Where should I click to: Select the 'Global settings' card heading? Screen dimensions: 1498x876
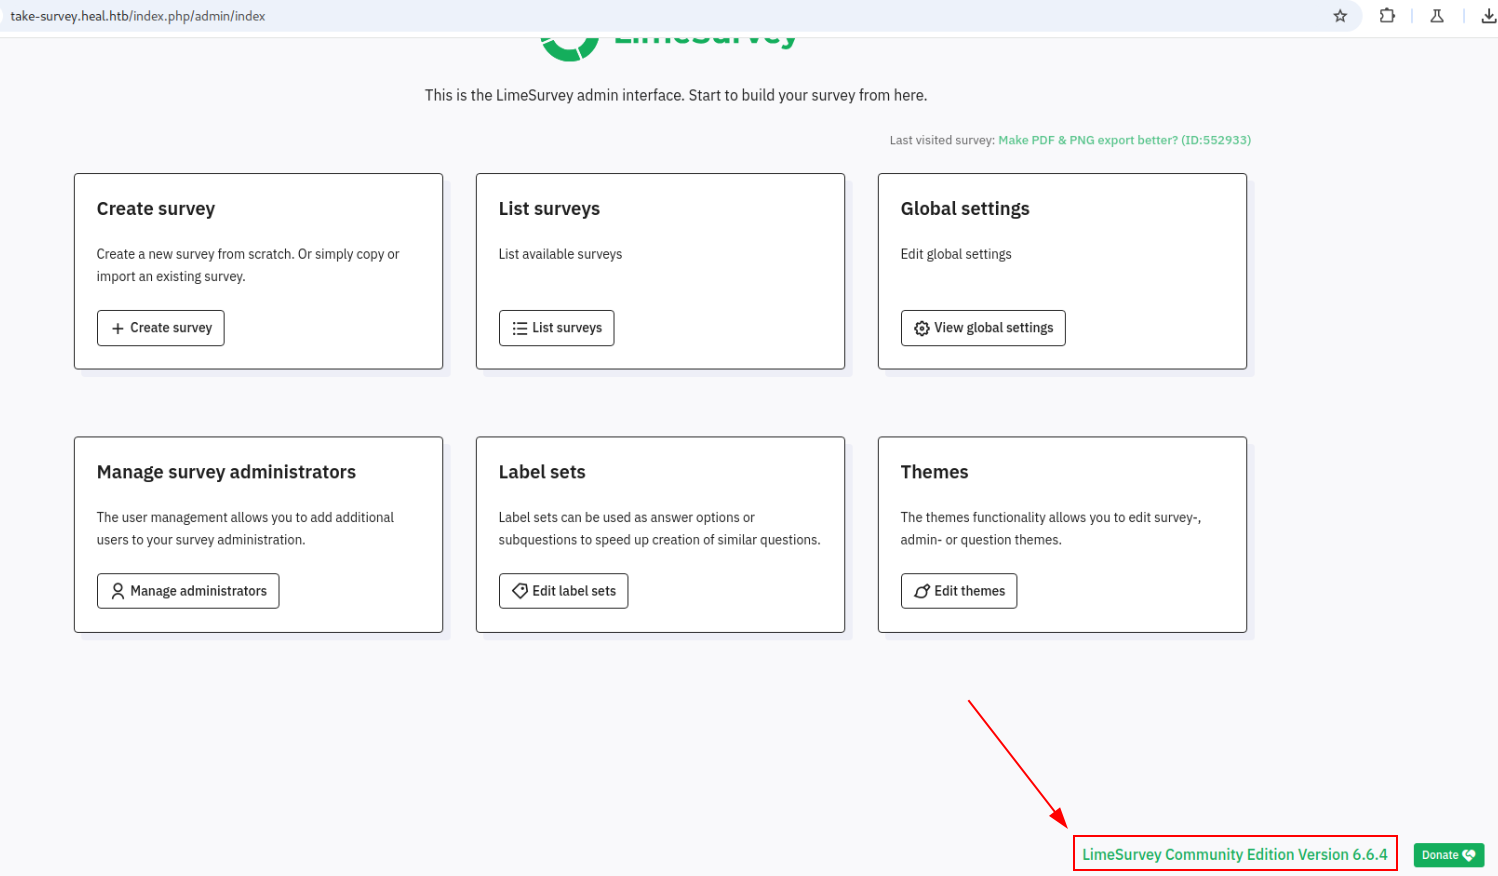click(x=965, y=209)
